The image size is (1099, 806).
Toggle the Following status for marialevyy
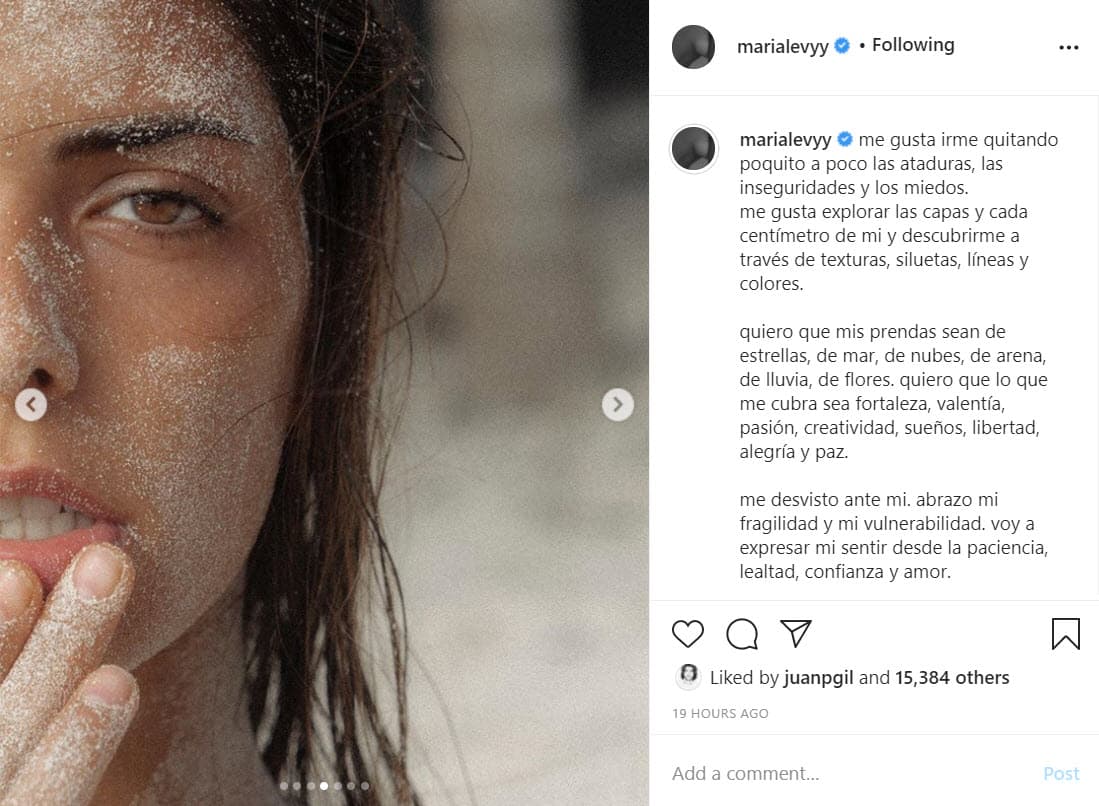[913, 44]
